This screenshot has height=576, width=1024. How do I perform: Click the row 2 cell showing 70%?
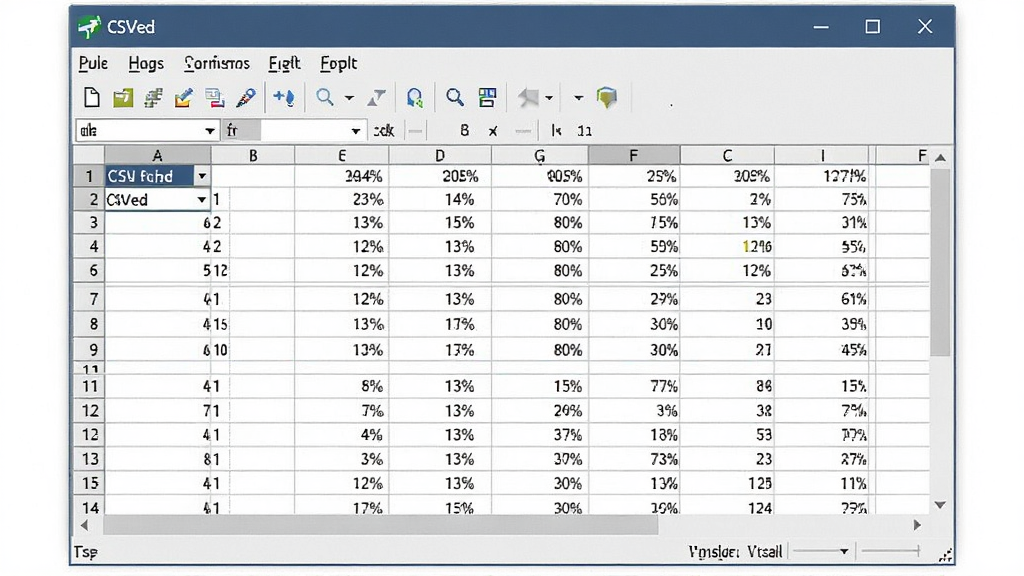pyautogui.click(x=539, y=200)
